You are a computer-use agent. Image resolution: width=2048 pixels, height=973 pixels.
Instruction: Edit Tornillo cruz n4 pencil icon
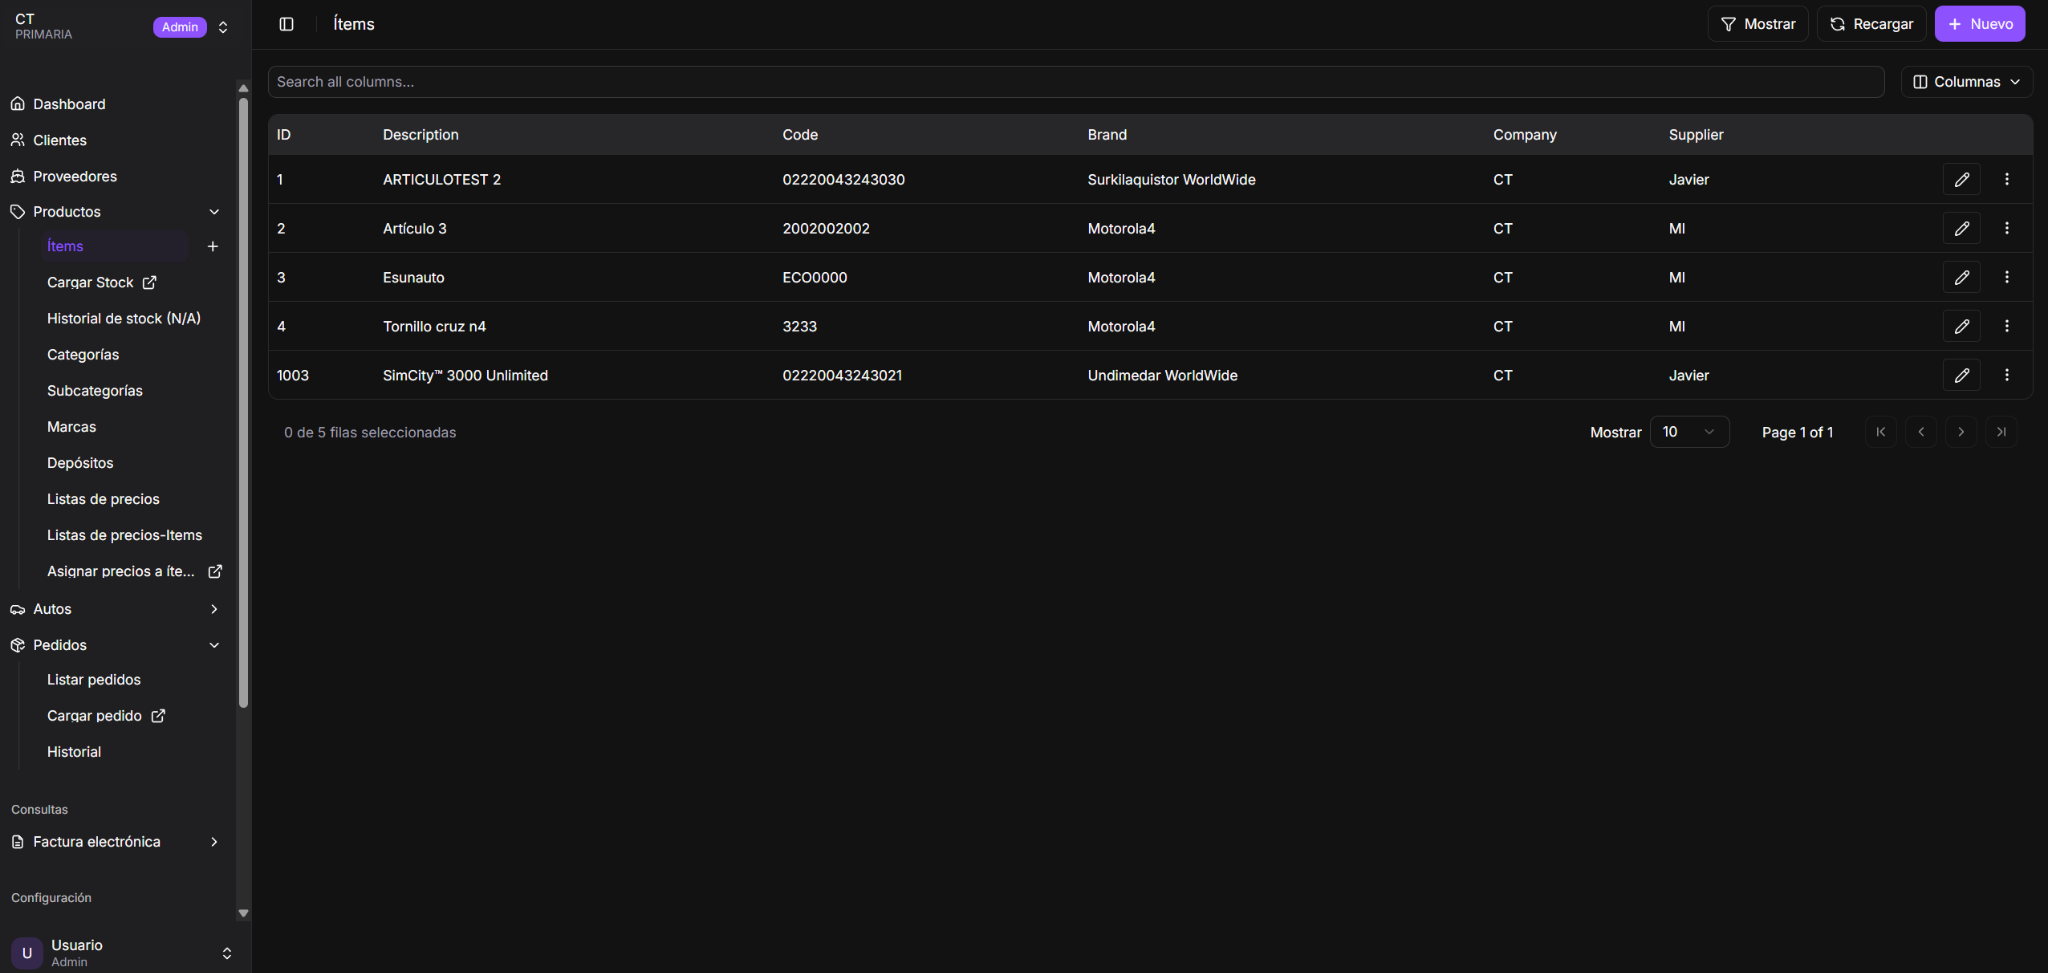click(x=1962, y=327)
